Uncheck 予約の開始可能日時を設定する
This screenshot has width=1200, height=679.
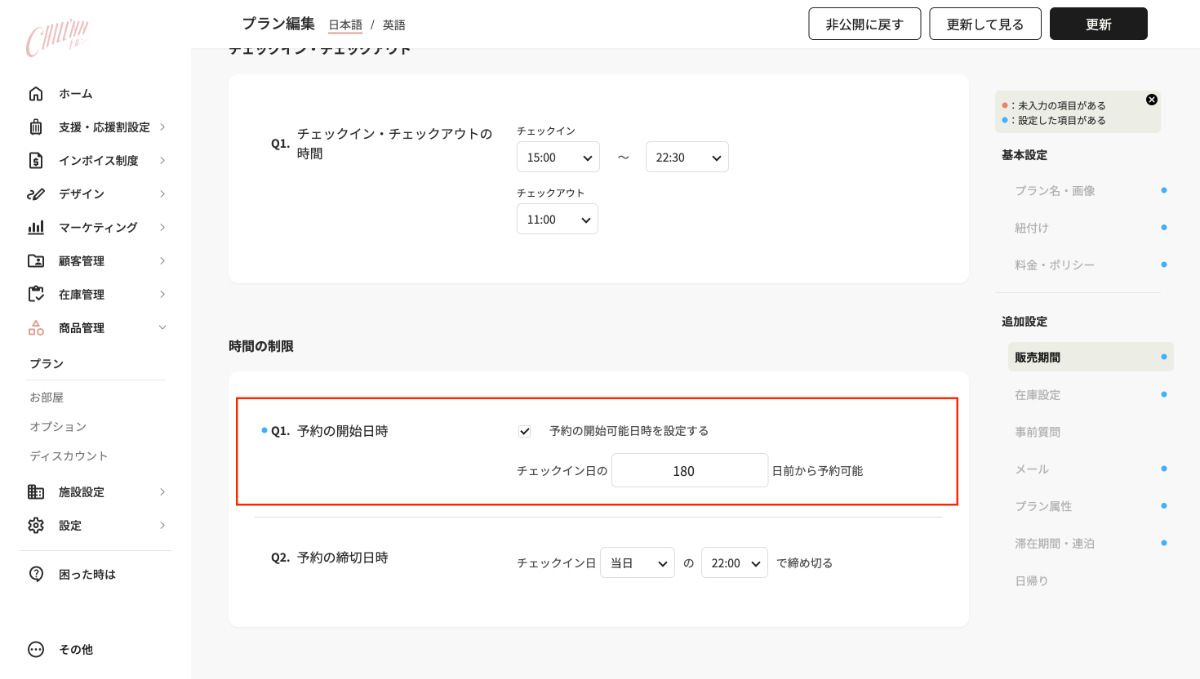pos(524,431)
